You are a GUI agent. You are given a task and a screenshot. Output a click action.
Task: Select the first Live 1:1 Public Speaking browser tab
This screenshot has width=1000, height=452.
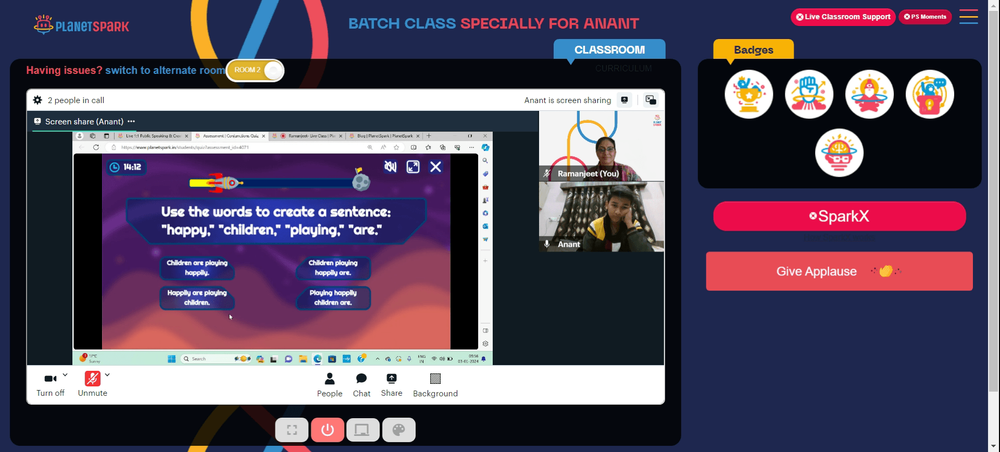152,136
